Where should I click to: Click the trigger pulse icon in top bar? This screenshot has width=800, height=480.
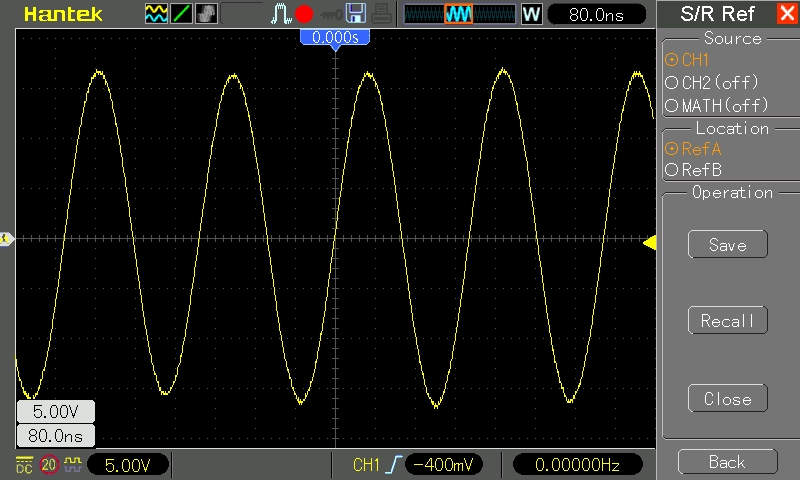(280, 14)
